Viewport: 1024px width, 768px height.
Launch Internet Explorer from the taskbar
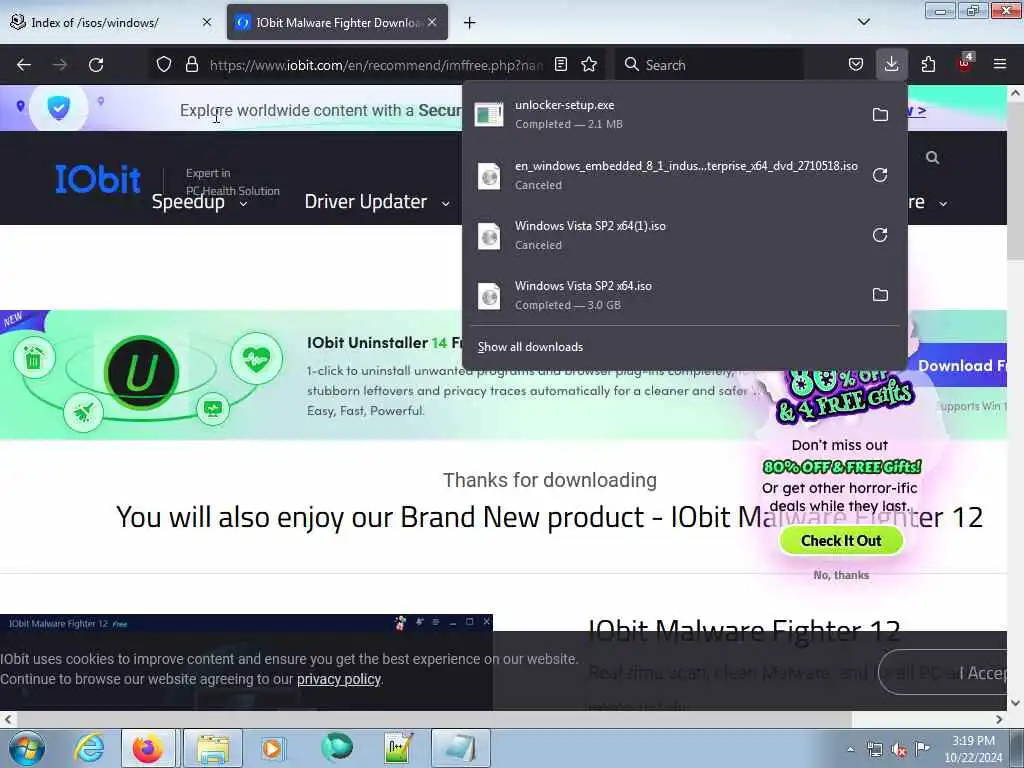(x=89, y=748)
